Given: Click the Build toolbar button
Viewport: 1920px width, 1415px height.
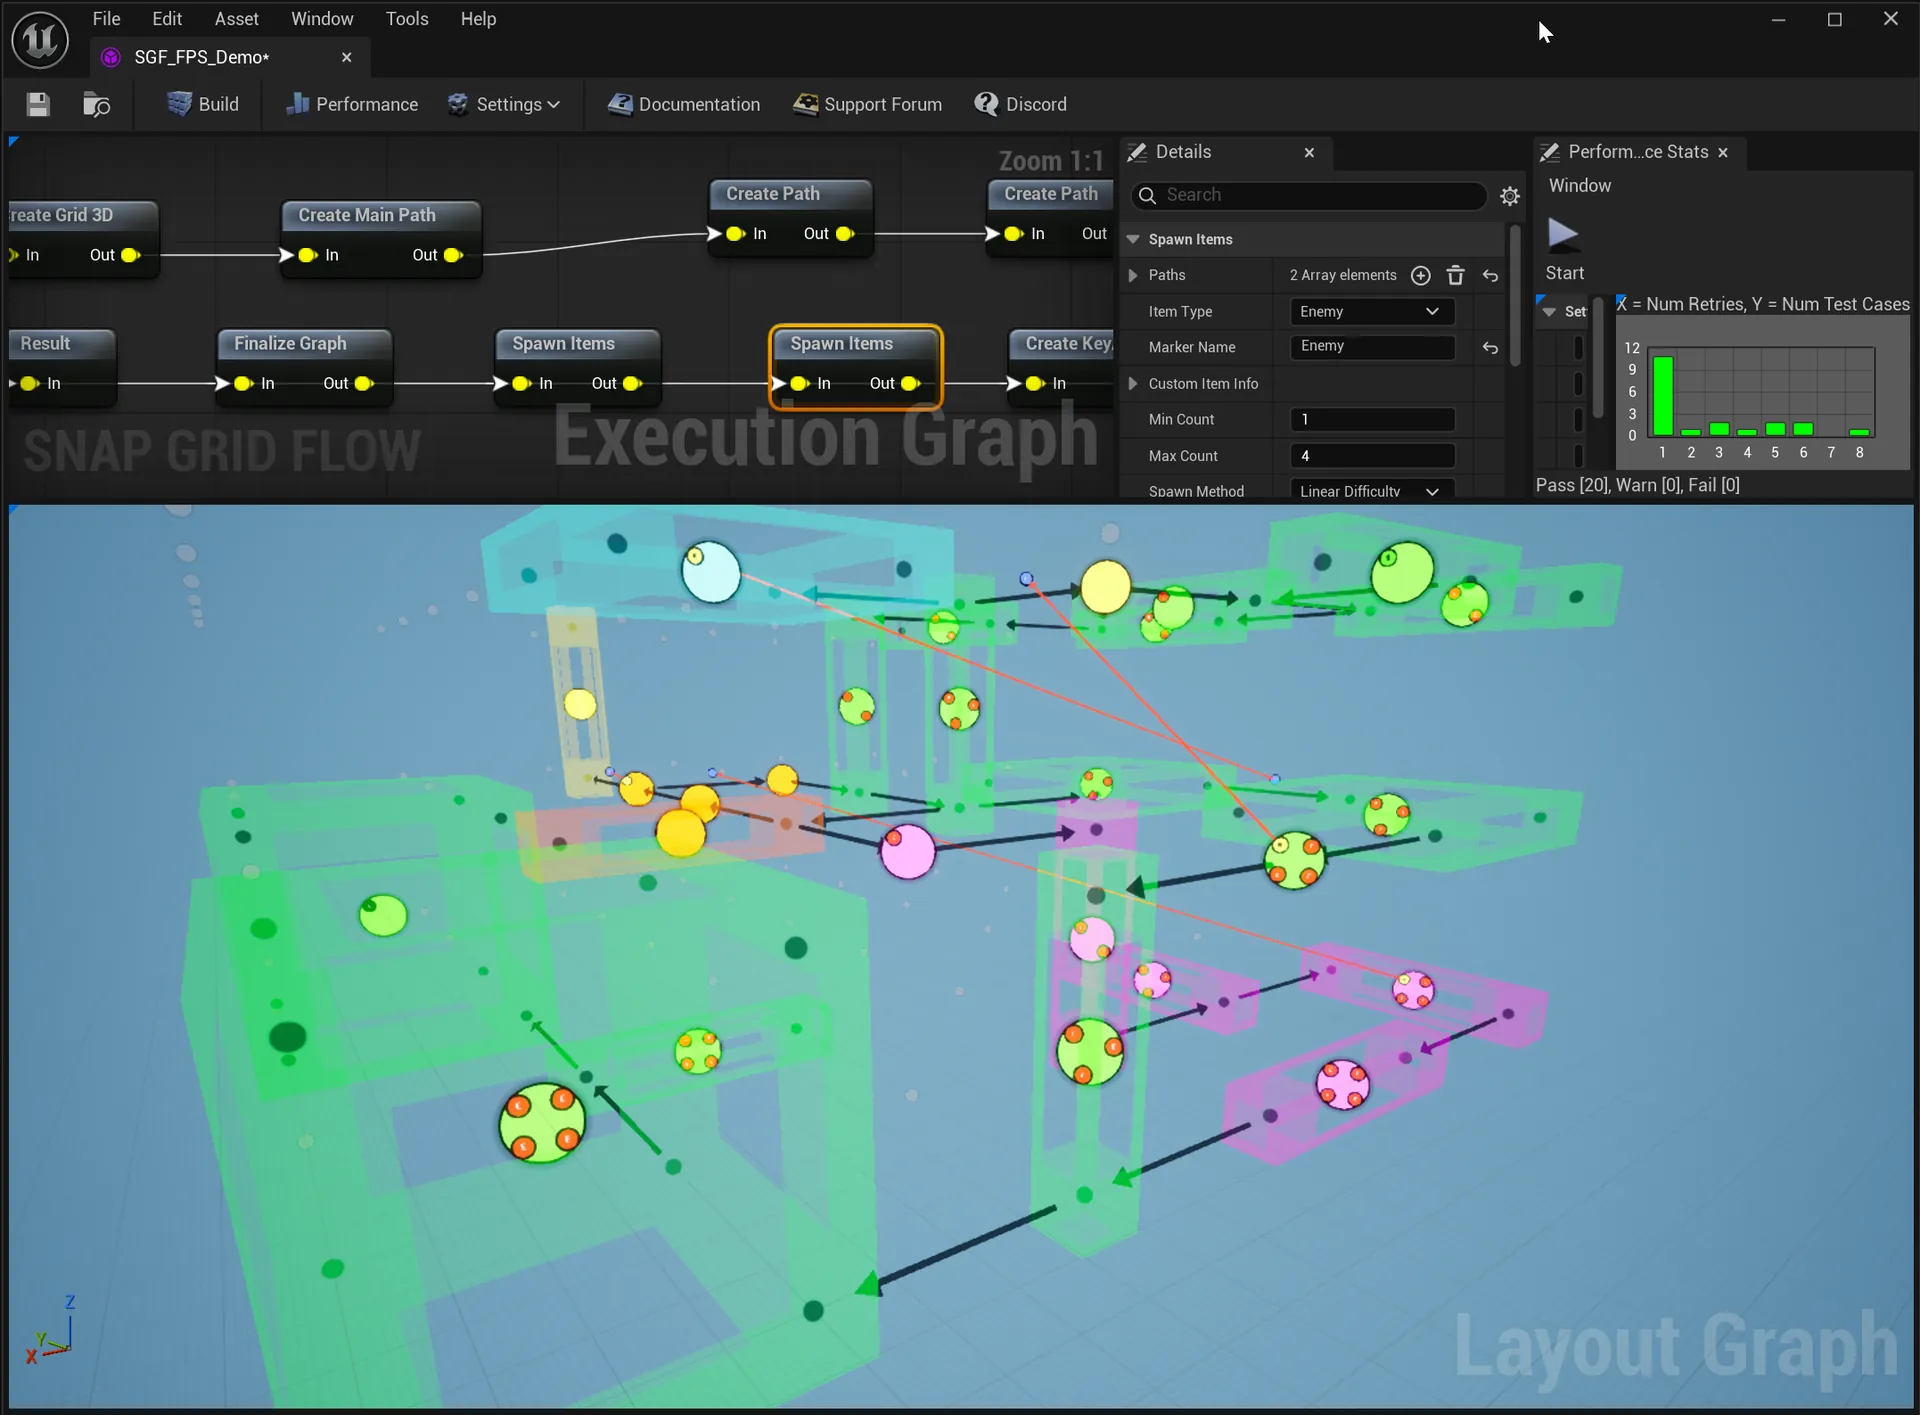Looking at the screenshot, I should point(203,104).
